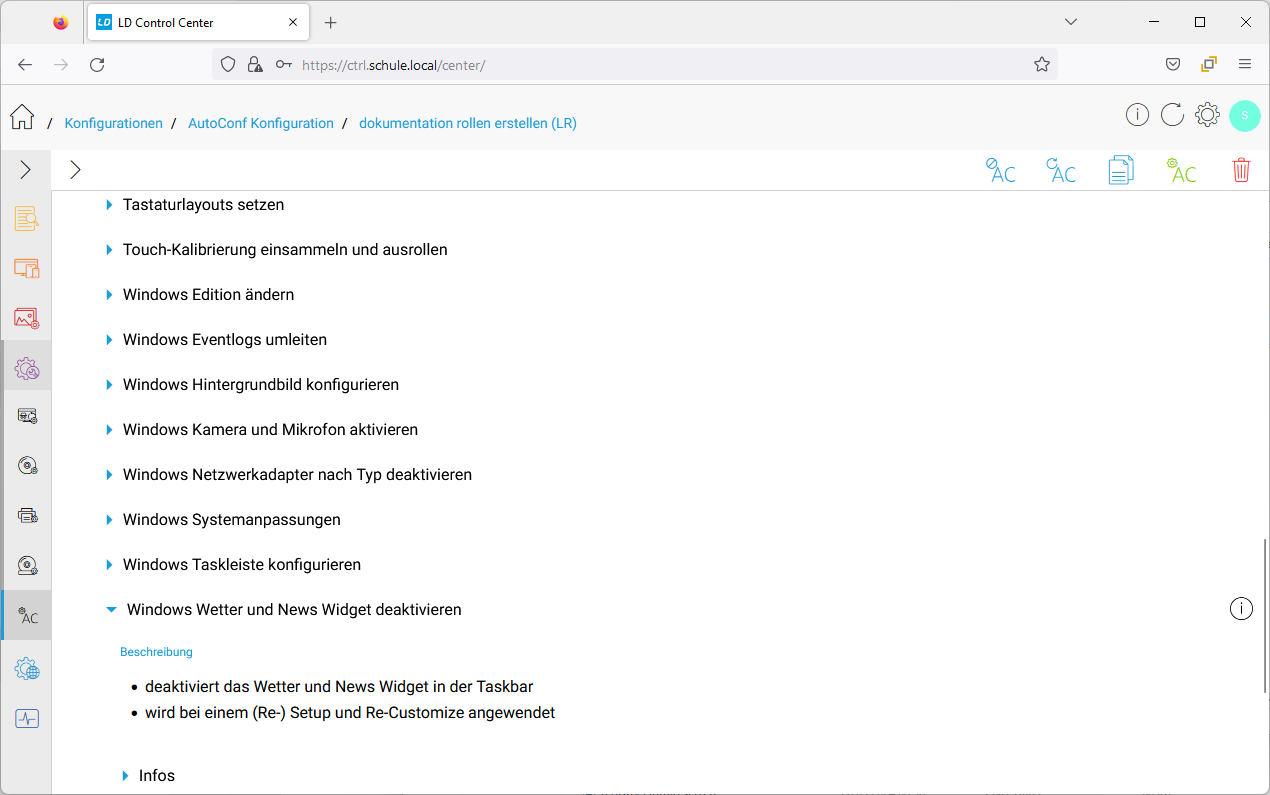List all tabs dropdown arrow
The width and height of the screenshot is (1270, 795).
pos(1071,22)
